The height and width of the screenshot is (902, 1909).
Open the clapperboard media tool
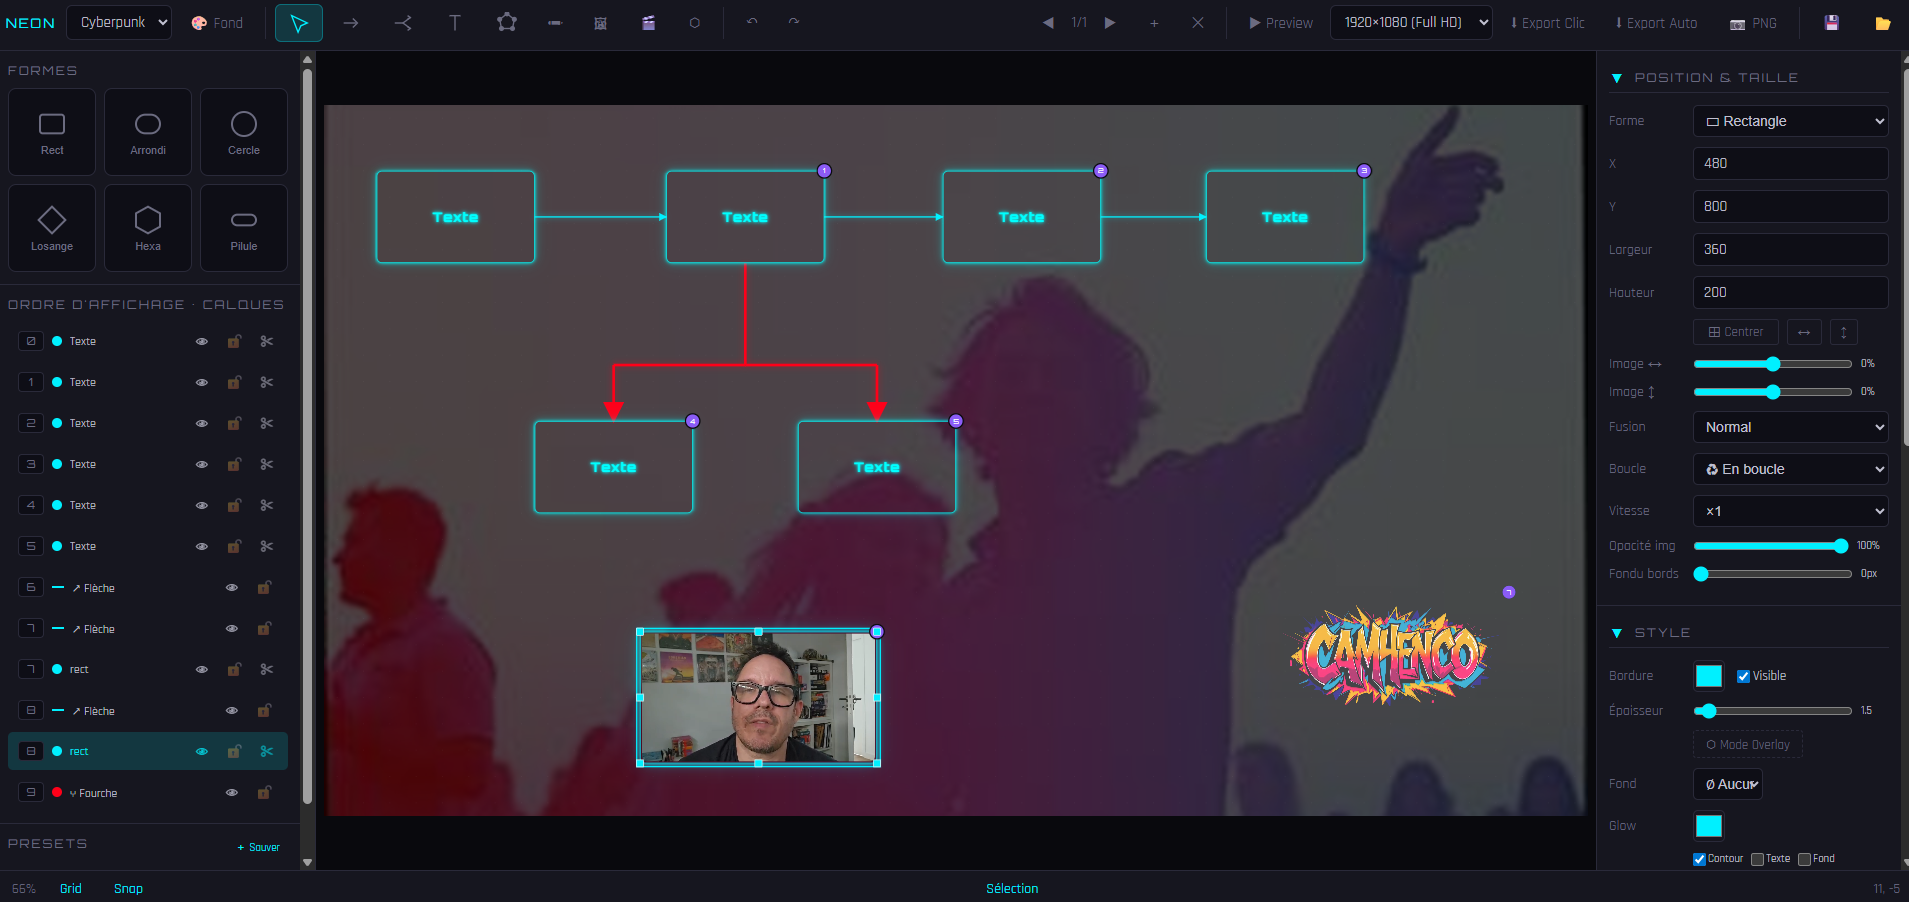click(x=649, y=22)
